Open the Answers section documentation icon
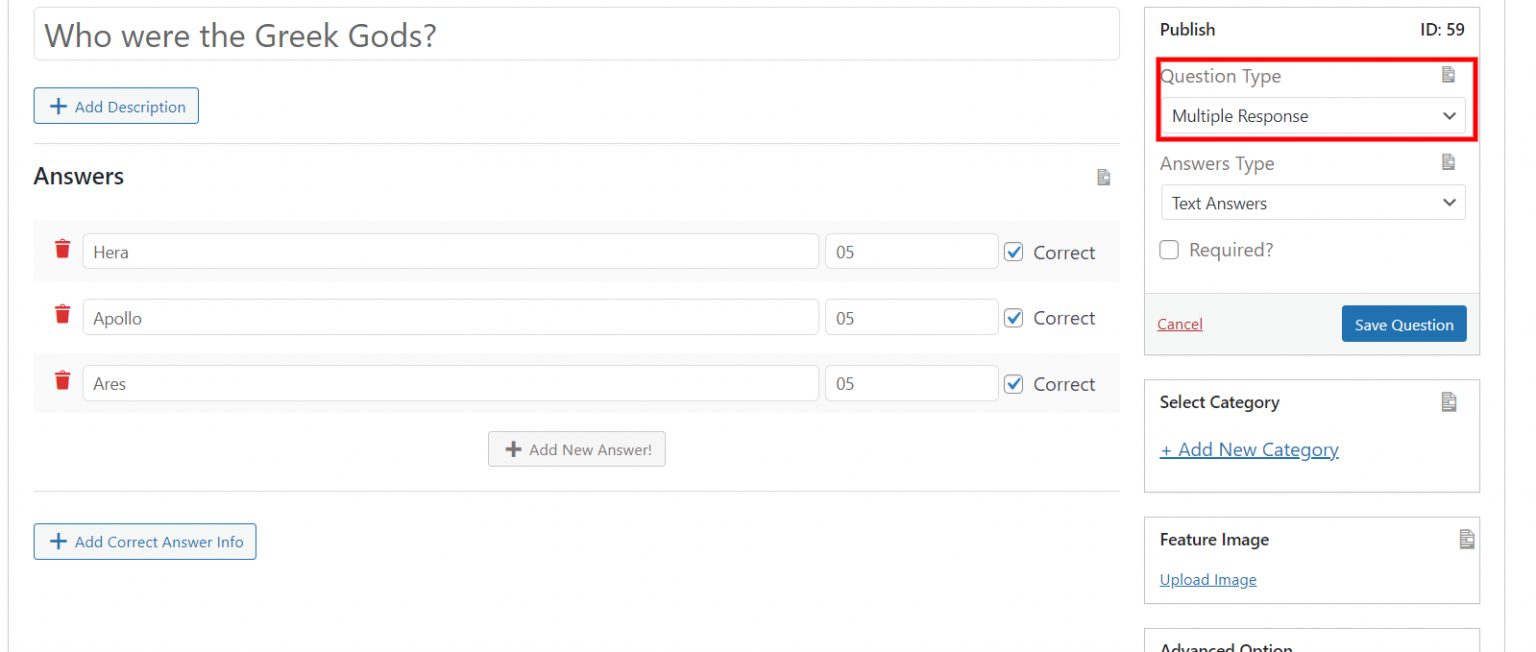 1103,177
